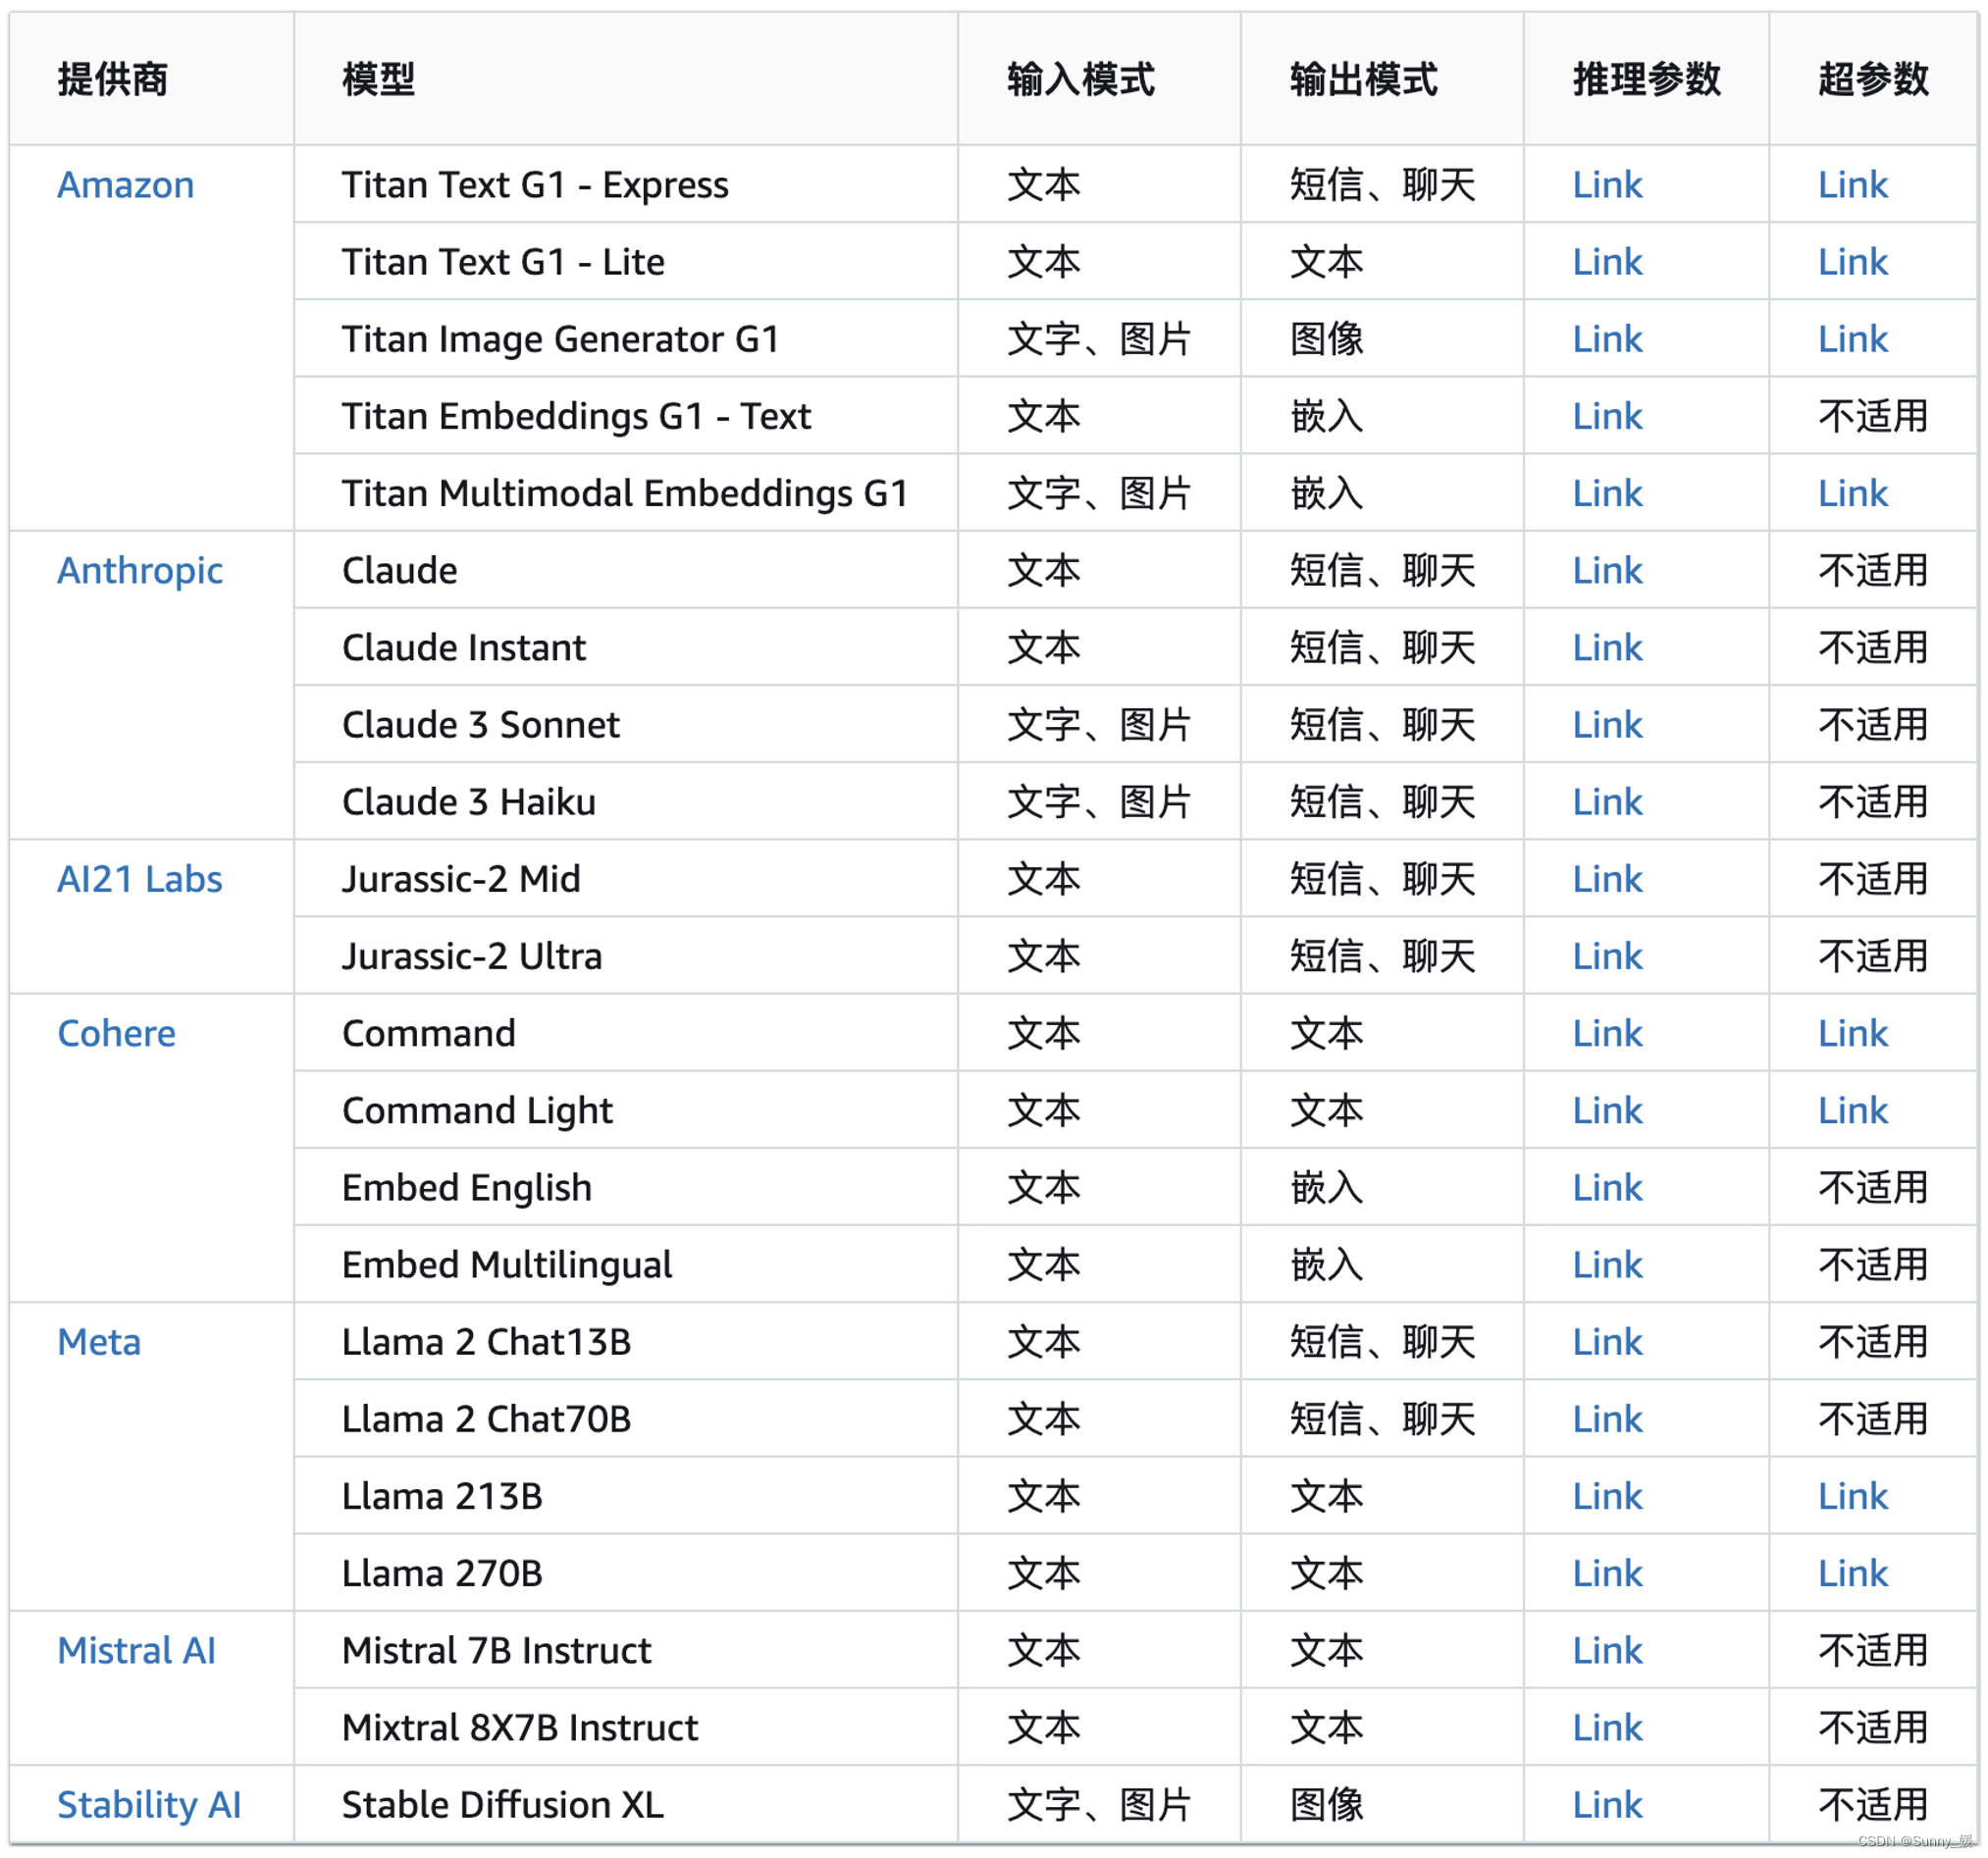Select the 'Claude Instant' model name
Image resolution: width=1988 pixels, height=1858 pixels.
point(464,648)
